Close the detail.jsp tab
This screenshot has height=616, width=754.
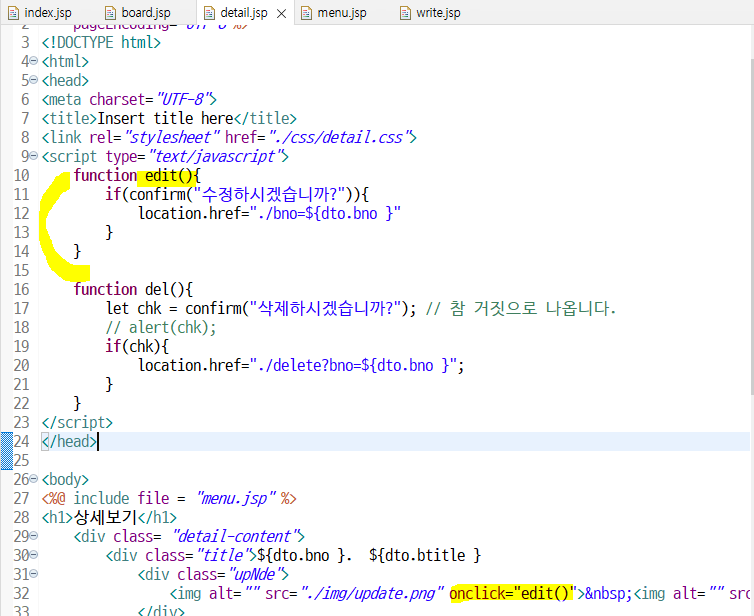[281, 13]
